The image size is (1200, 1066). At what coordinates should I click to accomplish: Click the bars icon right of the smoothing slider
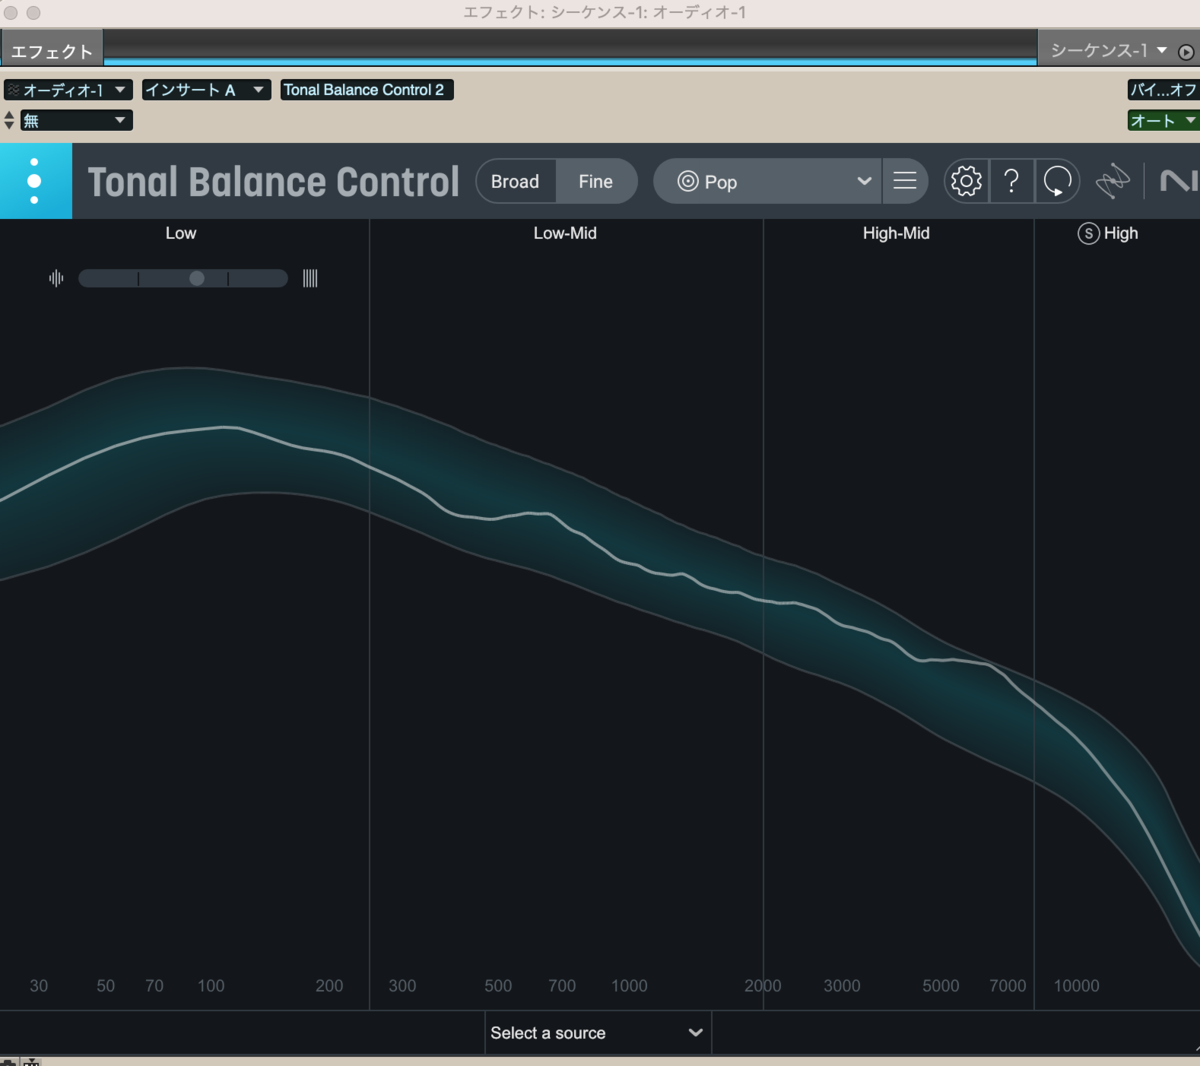[310, 278]
